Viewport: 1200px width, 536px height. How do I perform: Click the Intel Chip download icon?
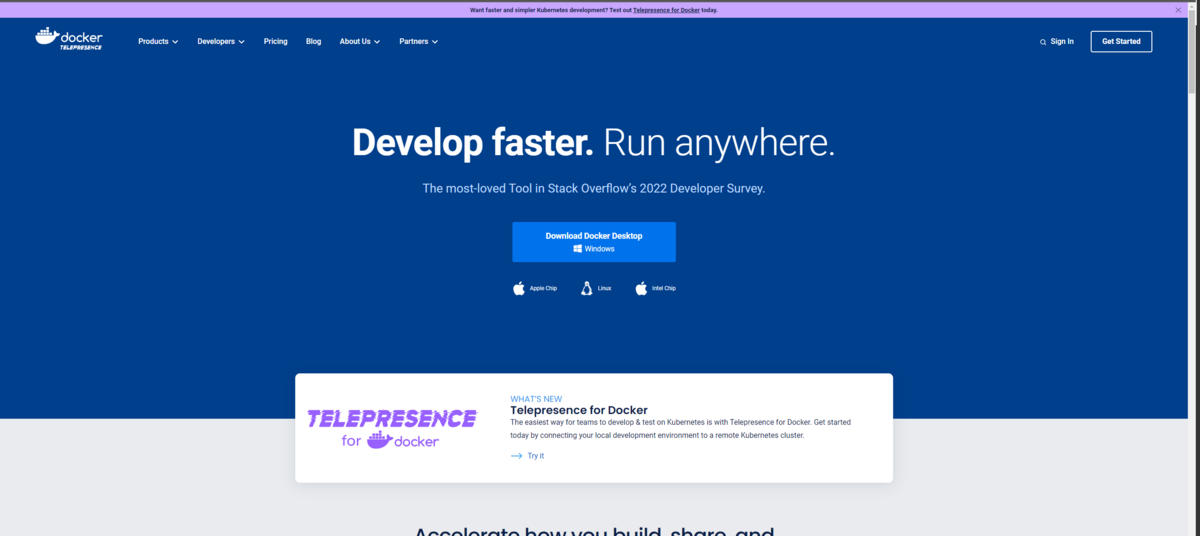pos(641,288)
